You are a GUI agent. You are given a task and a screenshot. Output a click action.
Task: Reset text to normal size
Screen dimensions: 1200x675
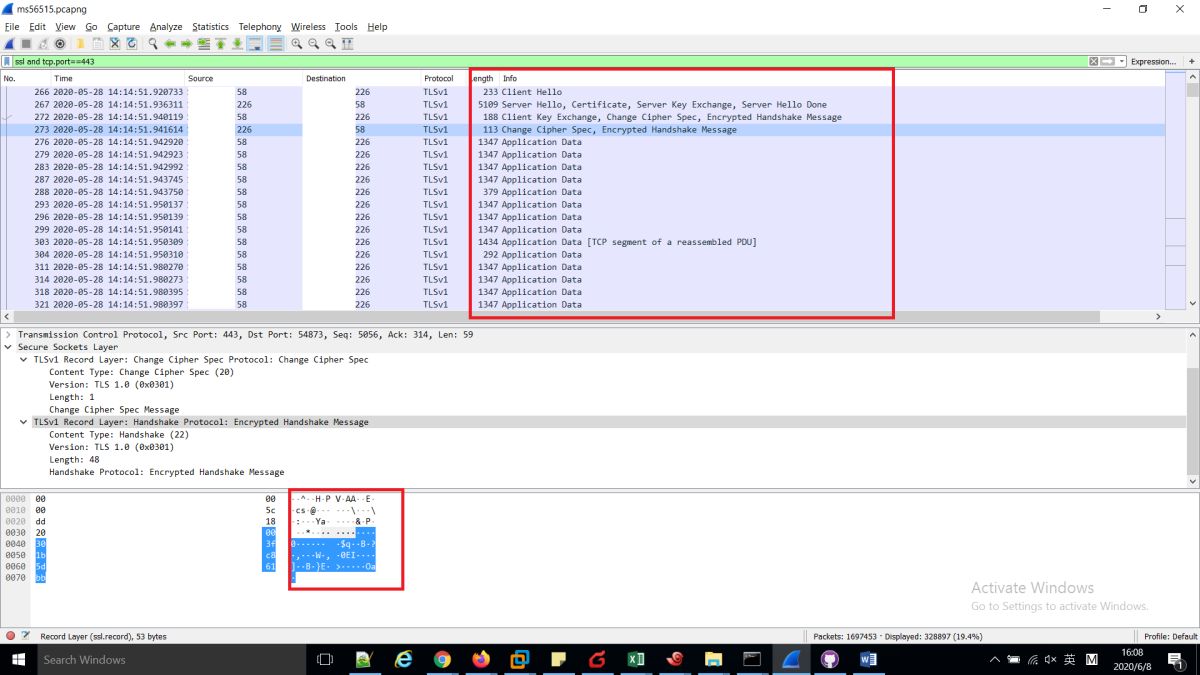point(330,44)
